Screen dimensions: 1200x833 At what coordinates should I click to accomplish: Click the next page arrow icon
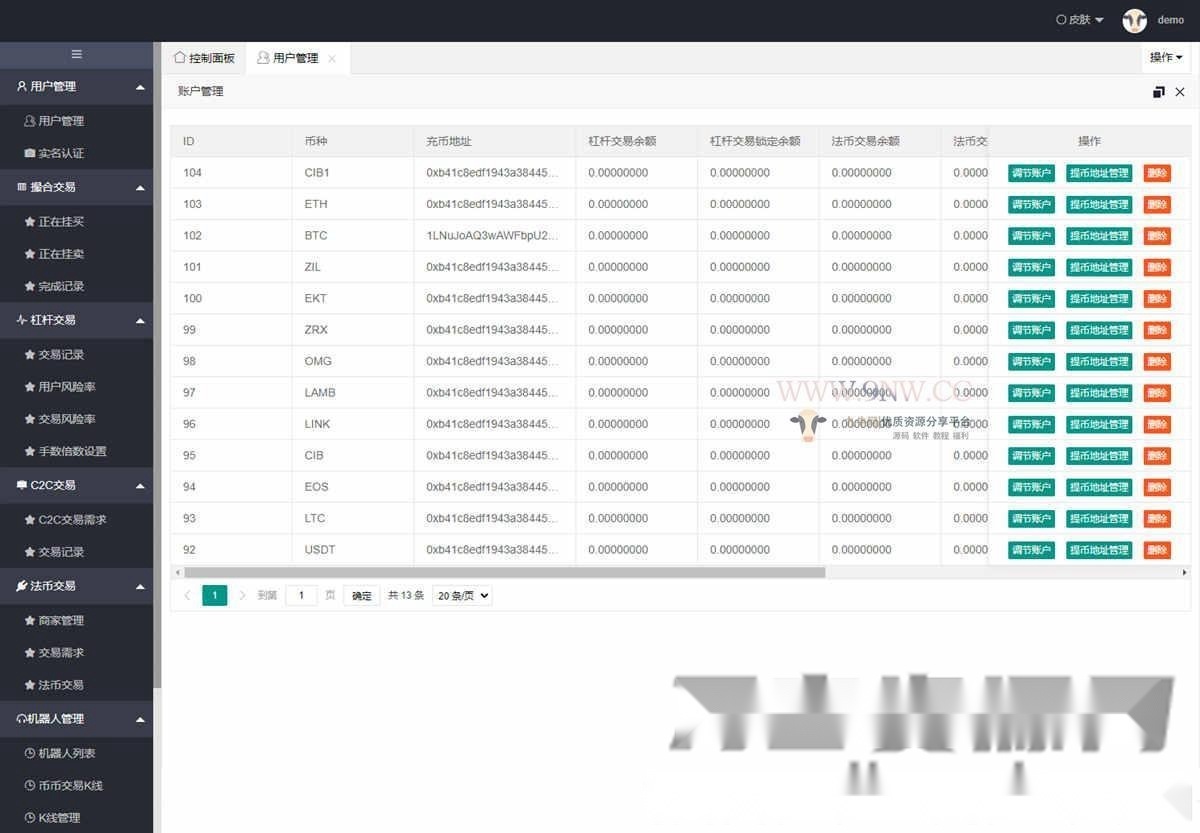point(242,595)
